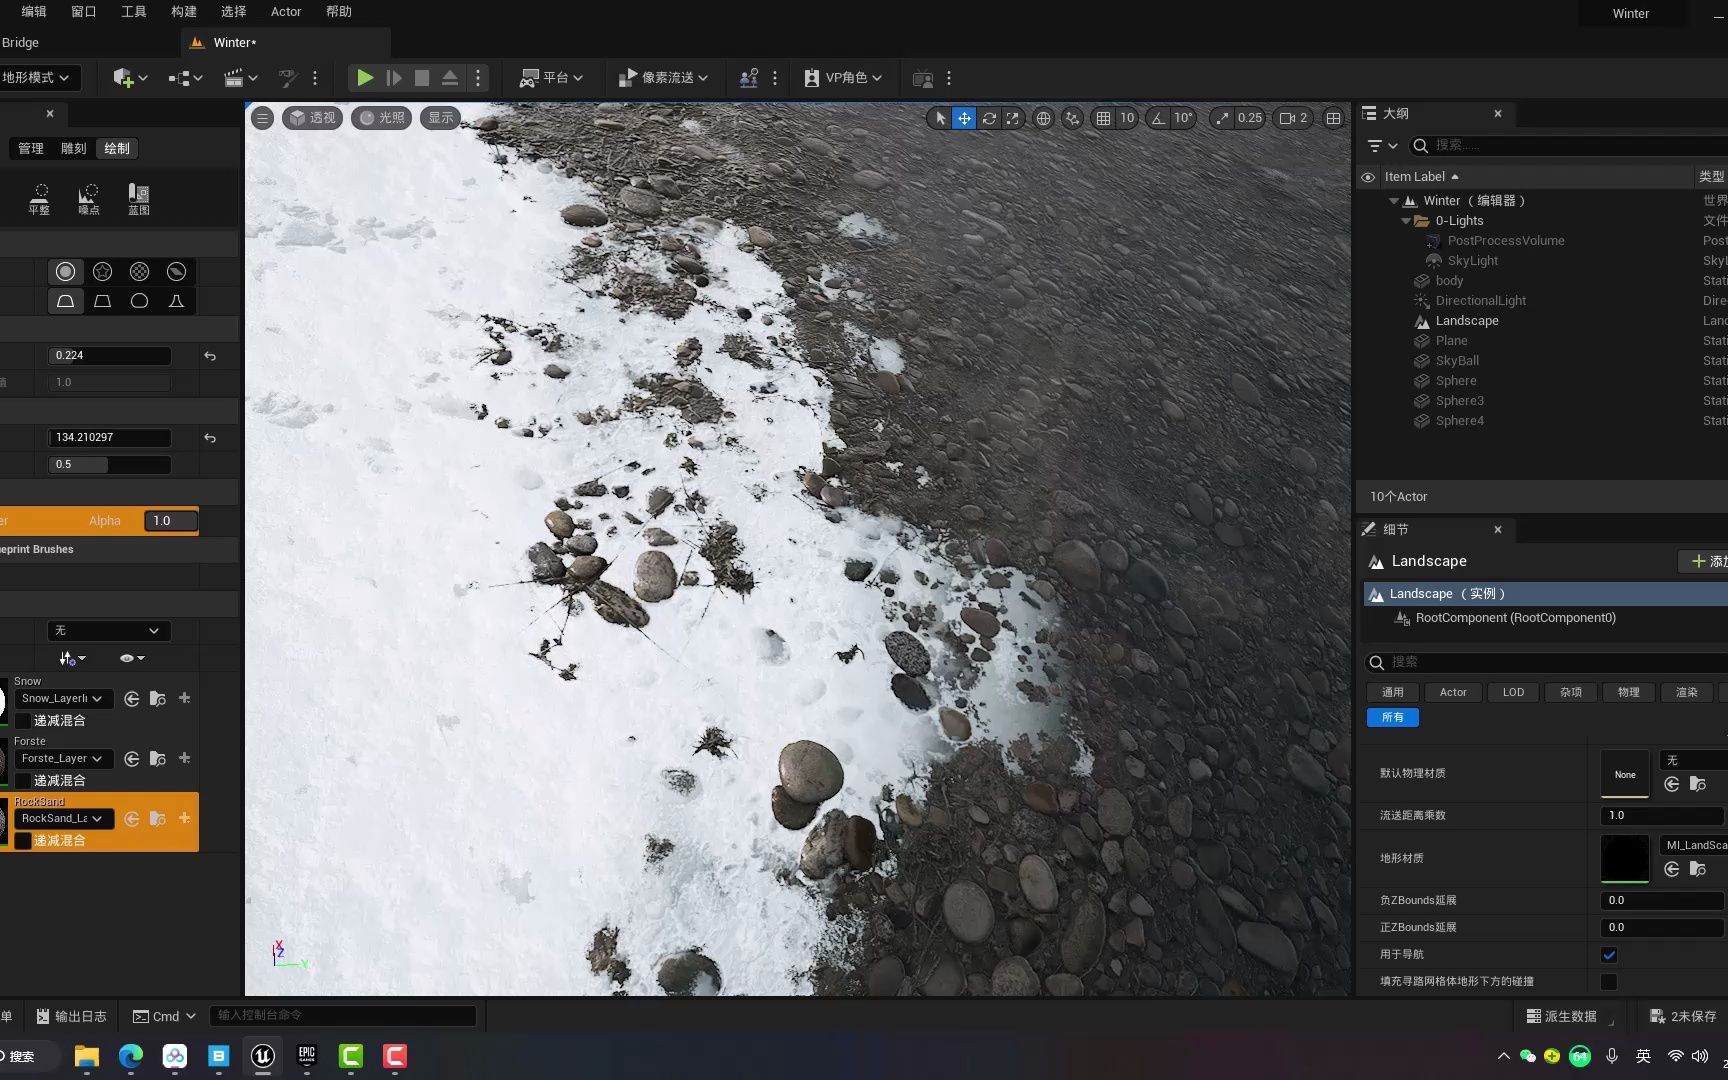Click the Play button to start simulation
The image size is (1728, 1080).
click(364, 77)
